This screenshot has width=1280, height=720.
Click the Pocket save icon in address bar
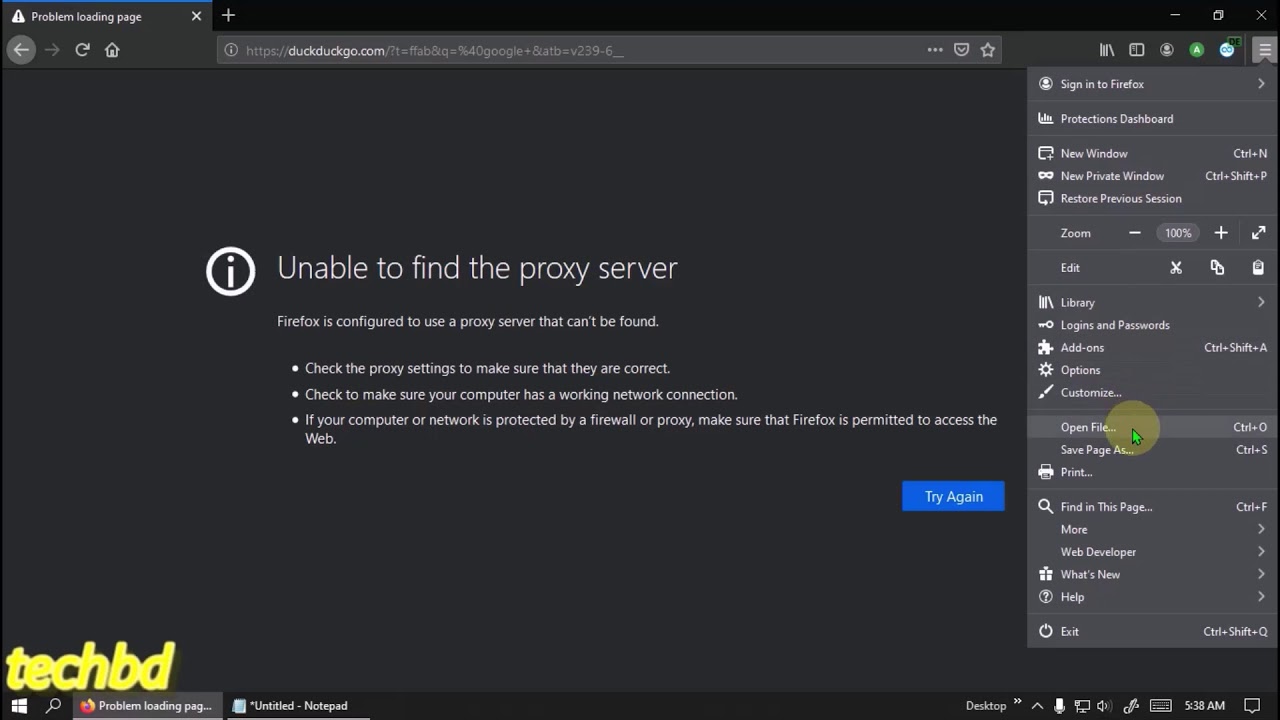[x=961, y=50]
